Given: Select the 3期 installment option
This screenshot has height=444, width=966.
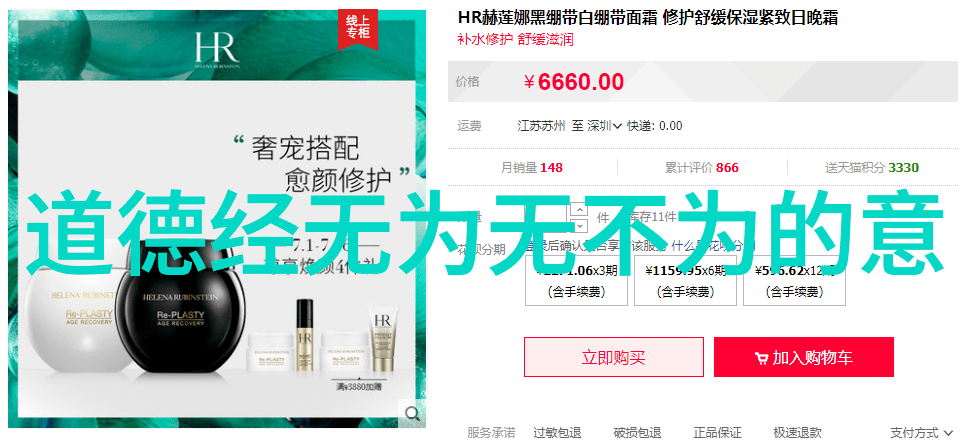Looking at the screenshot, I should [576, 280].
